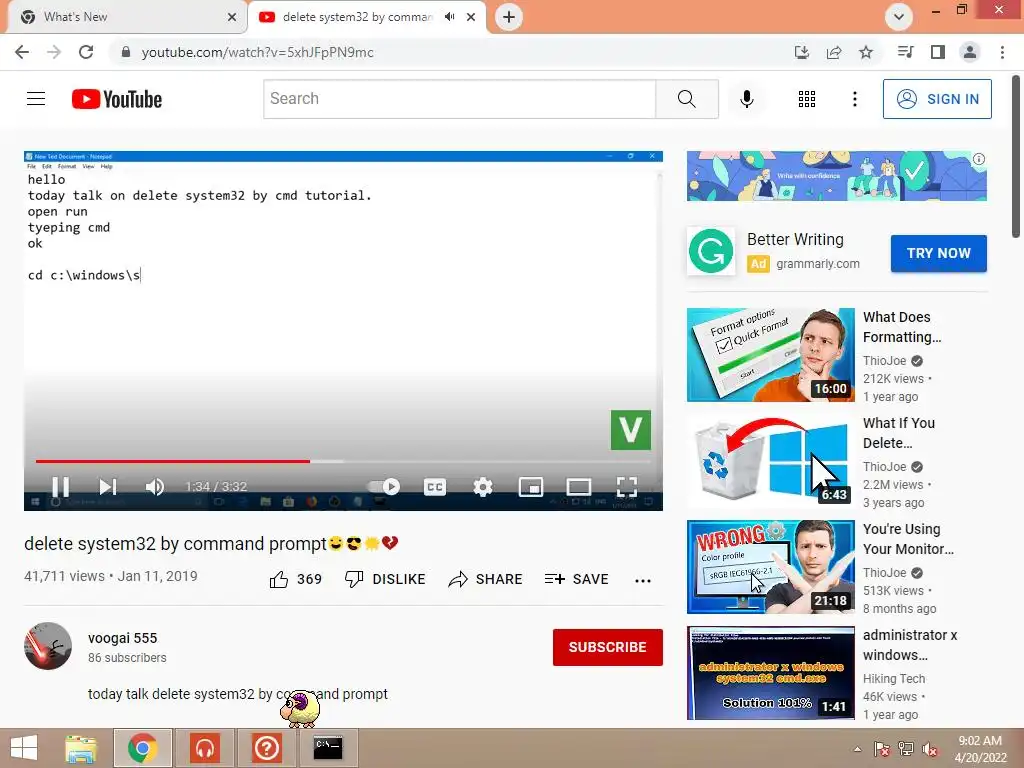Image resolution: width=1024 pixels, height=768 pixels.
Task: Click the Grammarly TRY NOW button
Action: coord(938,253)
